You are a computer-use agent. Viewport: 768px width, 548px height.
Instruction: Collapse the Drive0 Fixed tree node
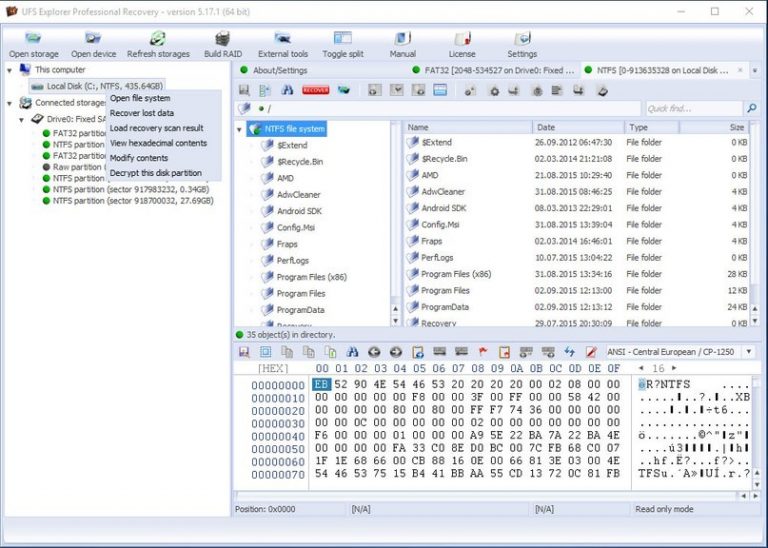click(21, 119)
